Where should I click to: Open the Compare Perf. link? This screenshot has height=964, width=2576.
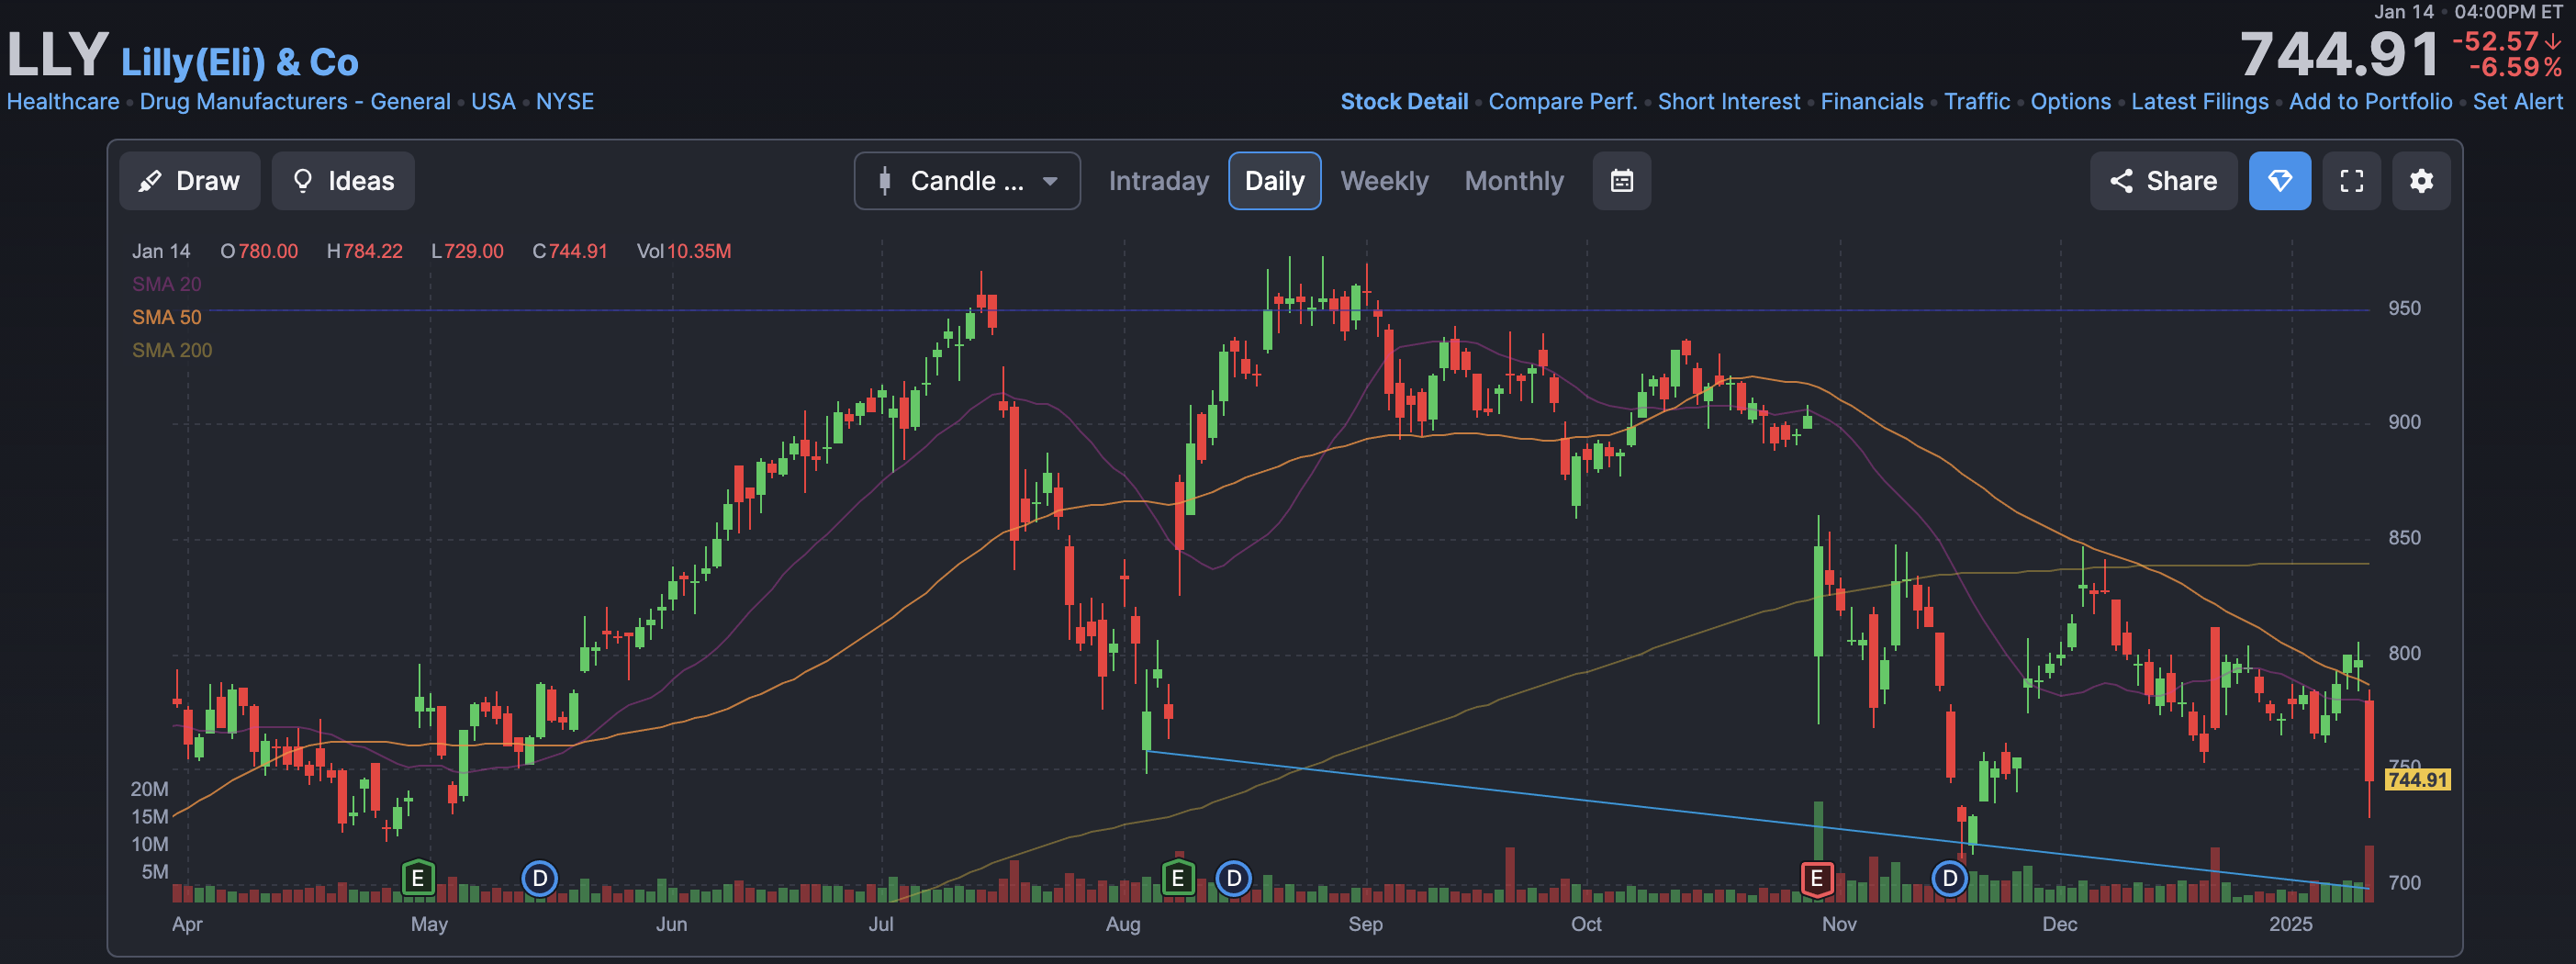tap(1562, 101)
